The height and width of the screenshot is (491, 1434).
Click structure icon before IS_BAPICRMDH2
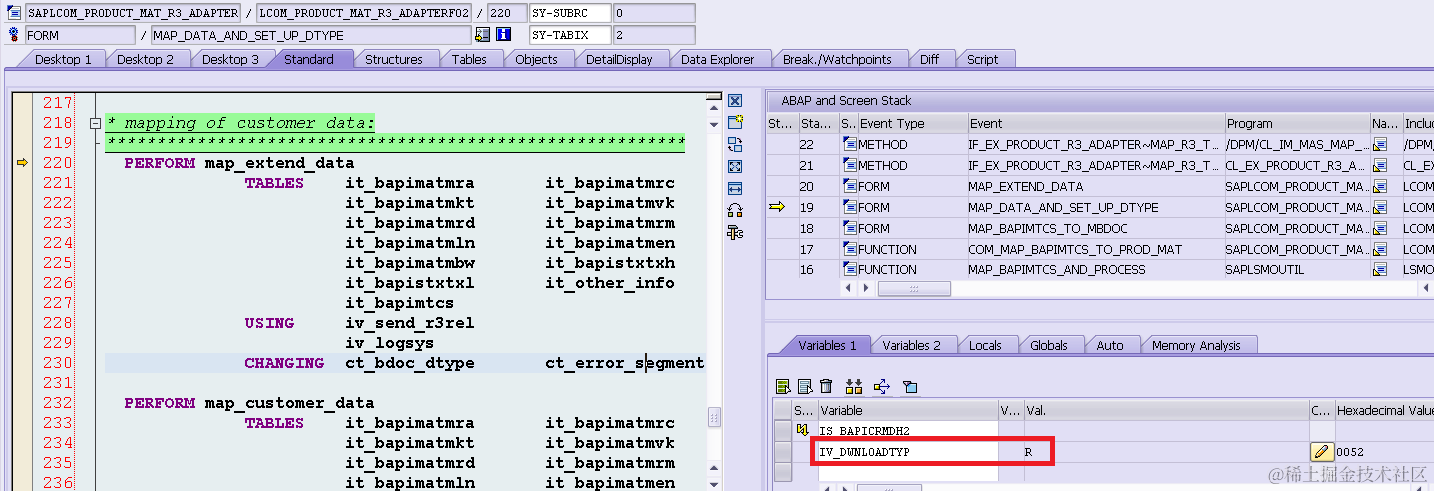coord(802,430)
